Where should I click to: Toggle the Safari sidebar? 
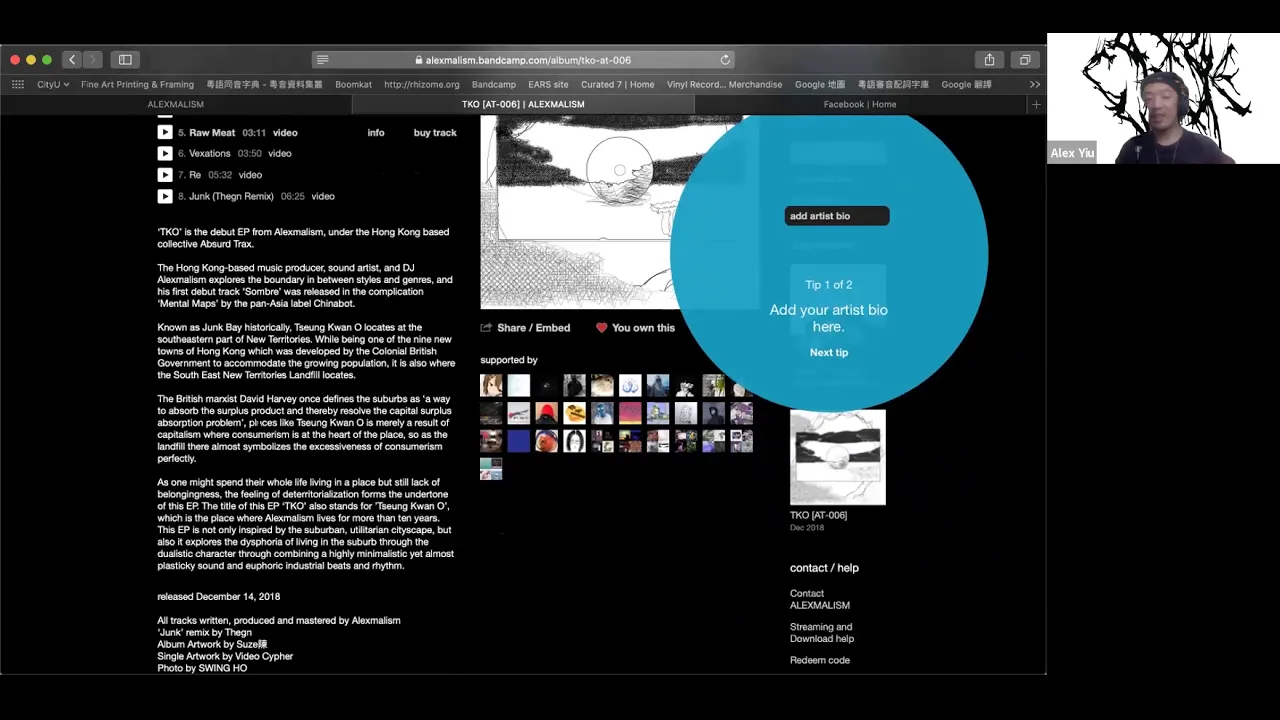pyautogui.click(x=125, y=60)
